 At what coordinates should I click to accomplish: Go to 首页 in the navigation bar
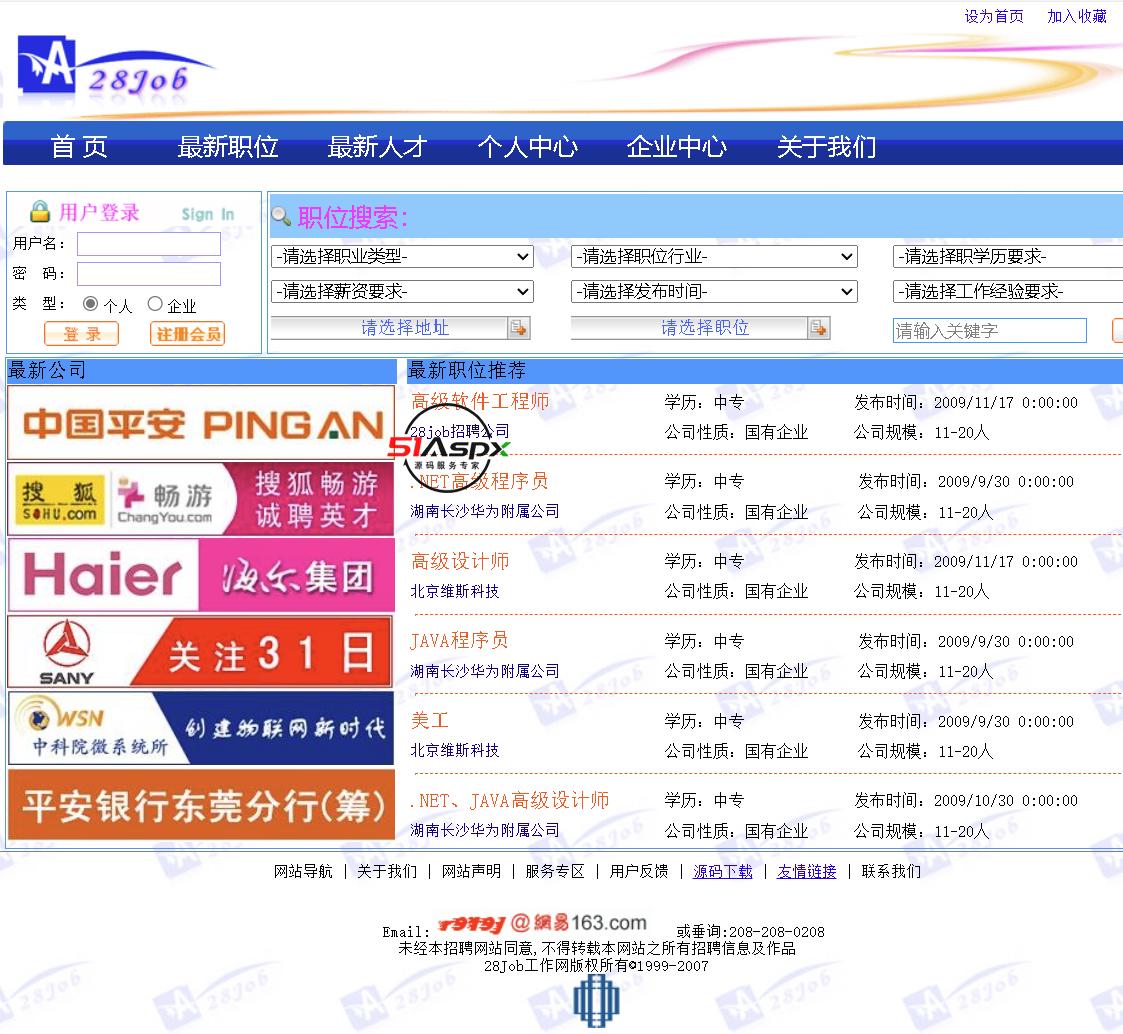click(x=79, y=147)
